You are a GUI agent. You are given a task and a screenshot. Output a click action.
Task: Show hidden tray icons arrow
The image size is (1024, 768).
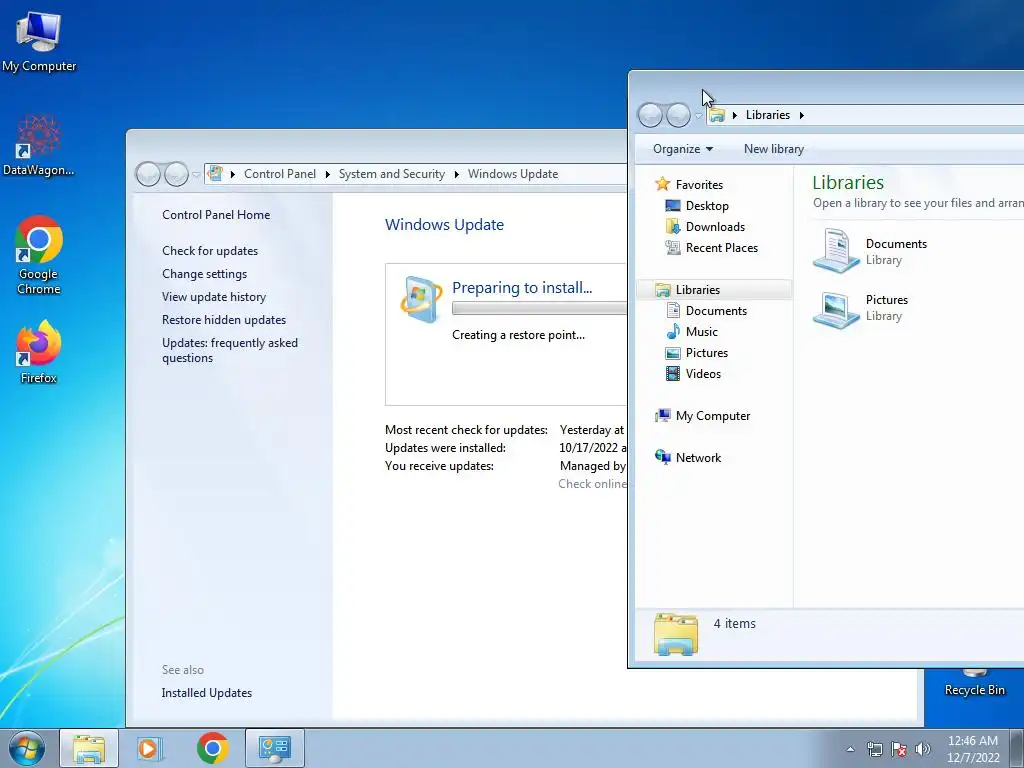850,749
